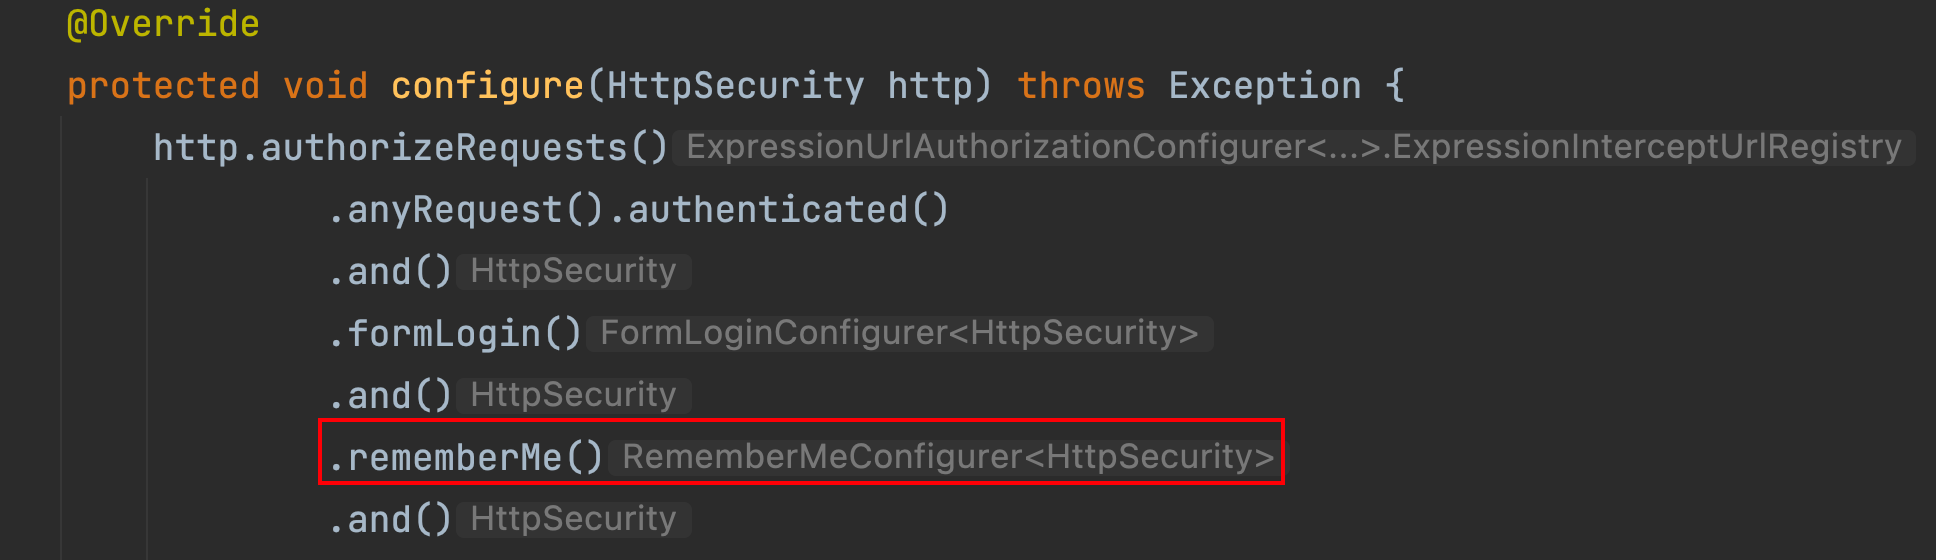Viewport: 1936px width, 560px height.
Task: Click the FormLoginConfigurer<HttpSecurity> inlay hint
Action: [899, 333]
